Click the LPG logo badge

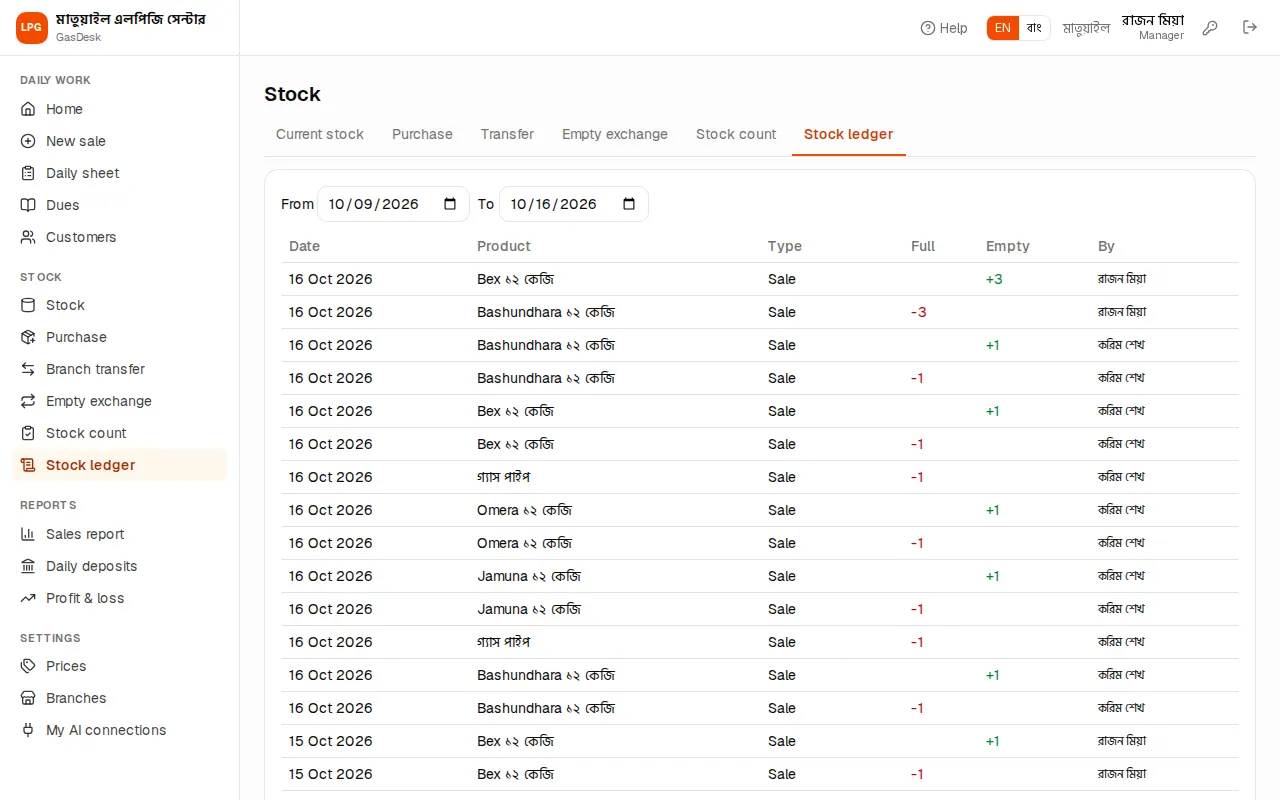[32, 28]
